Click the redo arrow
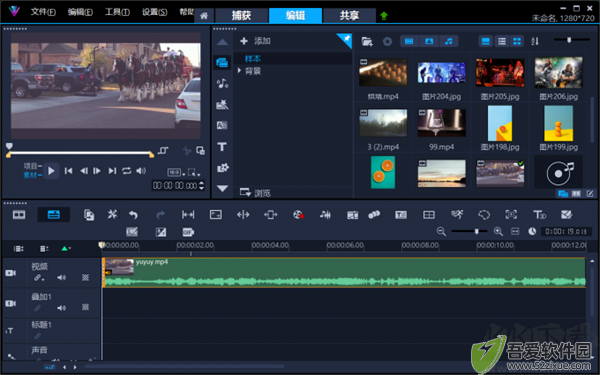 (x=161, y=215)
